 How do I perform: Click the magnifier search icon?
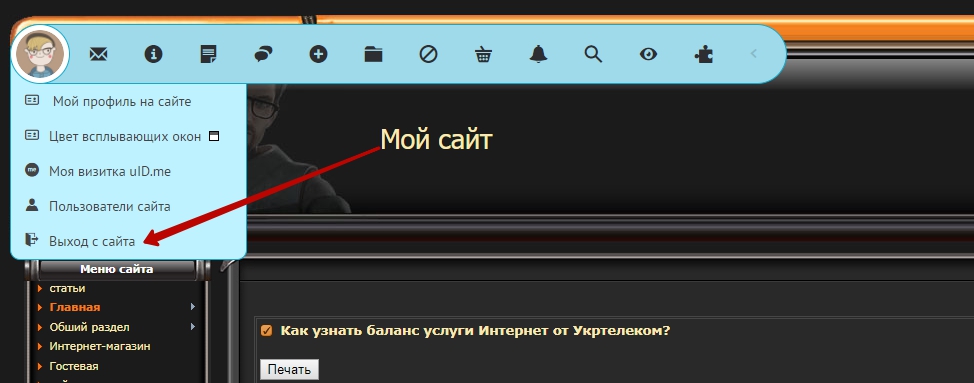(x=593, y=55)
